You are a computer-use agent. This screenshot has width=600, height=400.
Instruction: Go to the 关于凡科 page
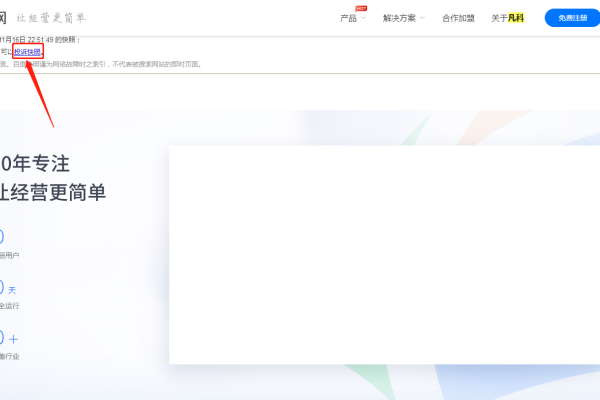coord(507,18)
